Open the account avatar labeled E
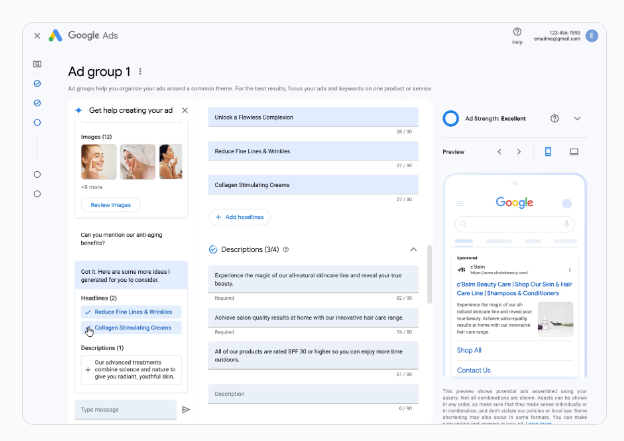The image size is (624, 441). [x=591, y=36]
